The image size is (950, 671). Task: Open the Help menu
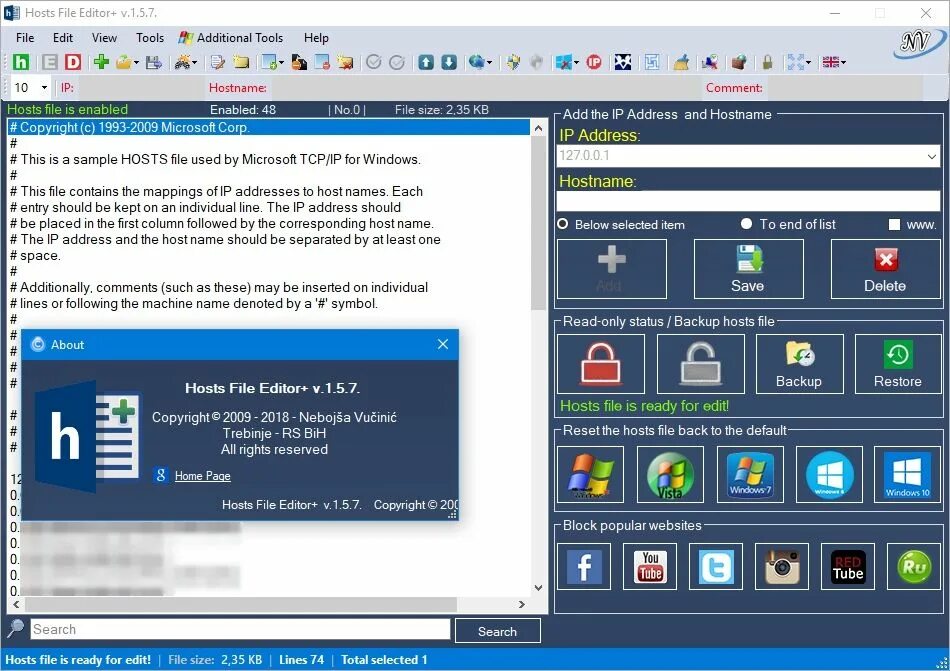(316, 38)
